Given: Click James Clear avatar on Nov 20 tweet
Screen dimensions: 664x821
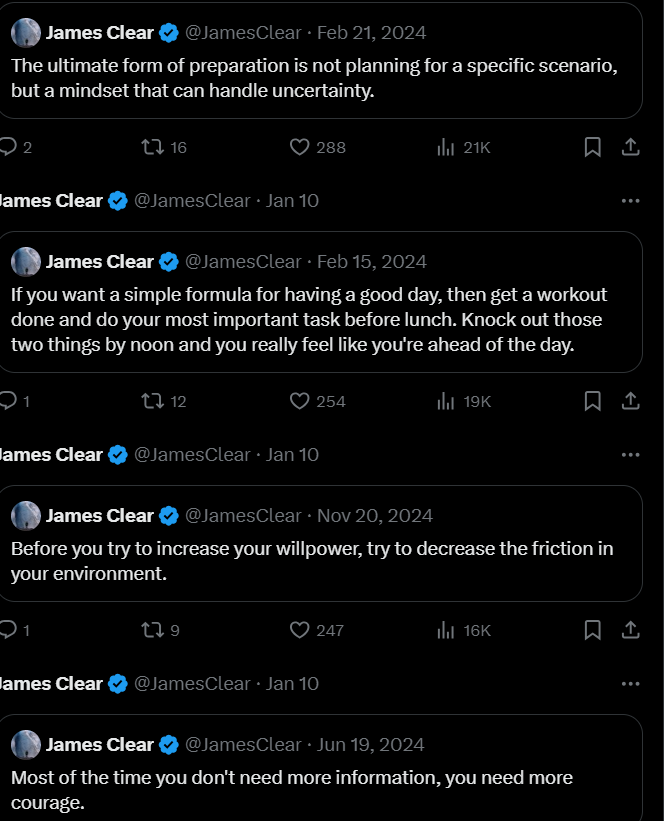Looking at the screenshot, I should tap(26, 515).
